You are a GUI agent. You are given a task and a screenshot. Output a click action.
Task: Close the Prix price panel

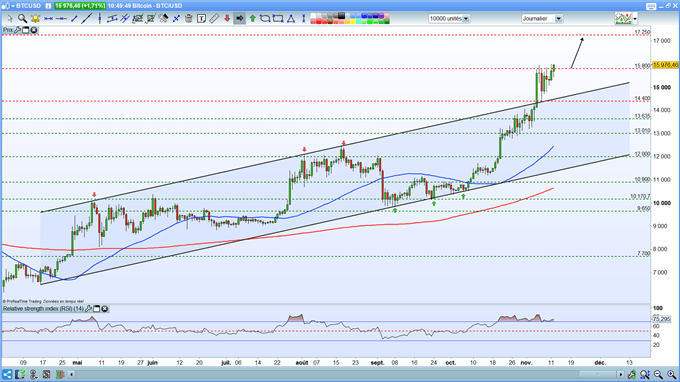pyautogui.click(x=33, y=30)
